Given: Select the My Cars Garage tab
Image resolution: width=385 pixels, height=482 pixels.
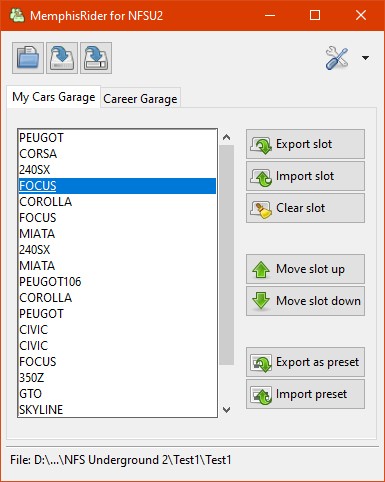Looking at the screenshot, I should point(54,97).
